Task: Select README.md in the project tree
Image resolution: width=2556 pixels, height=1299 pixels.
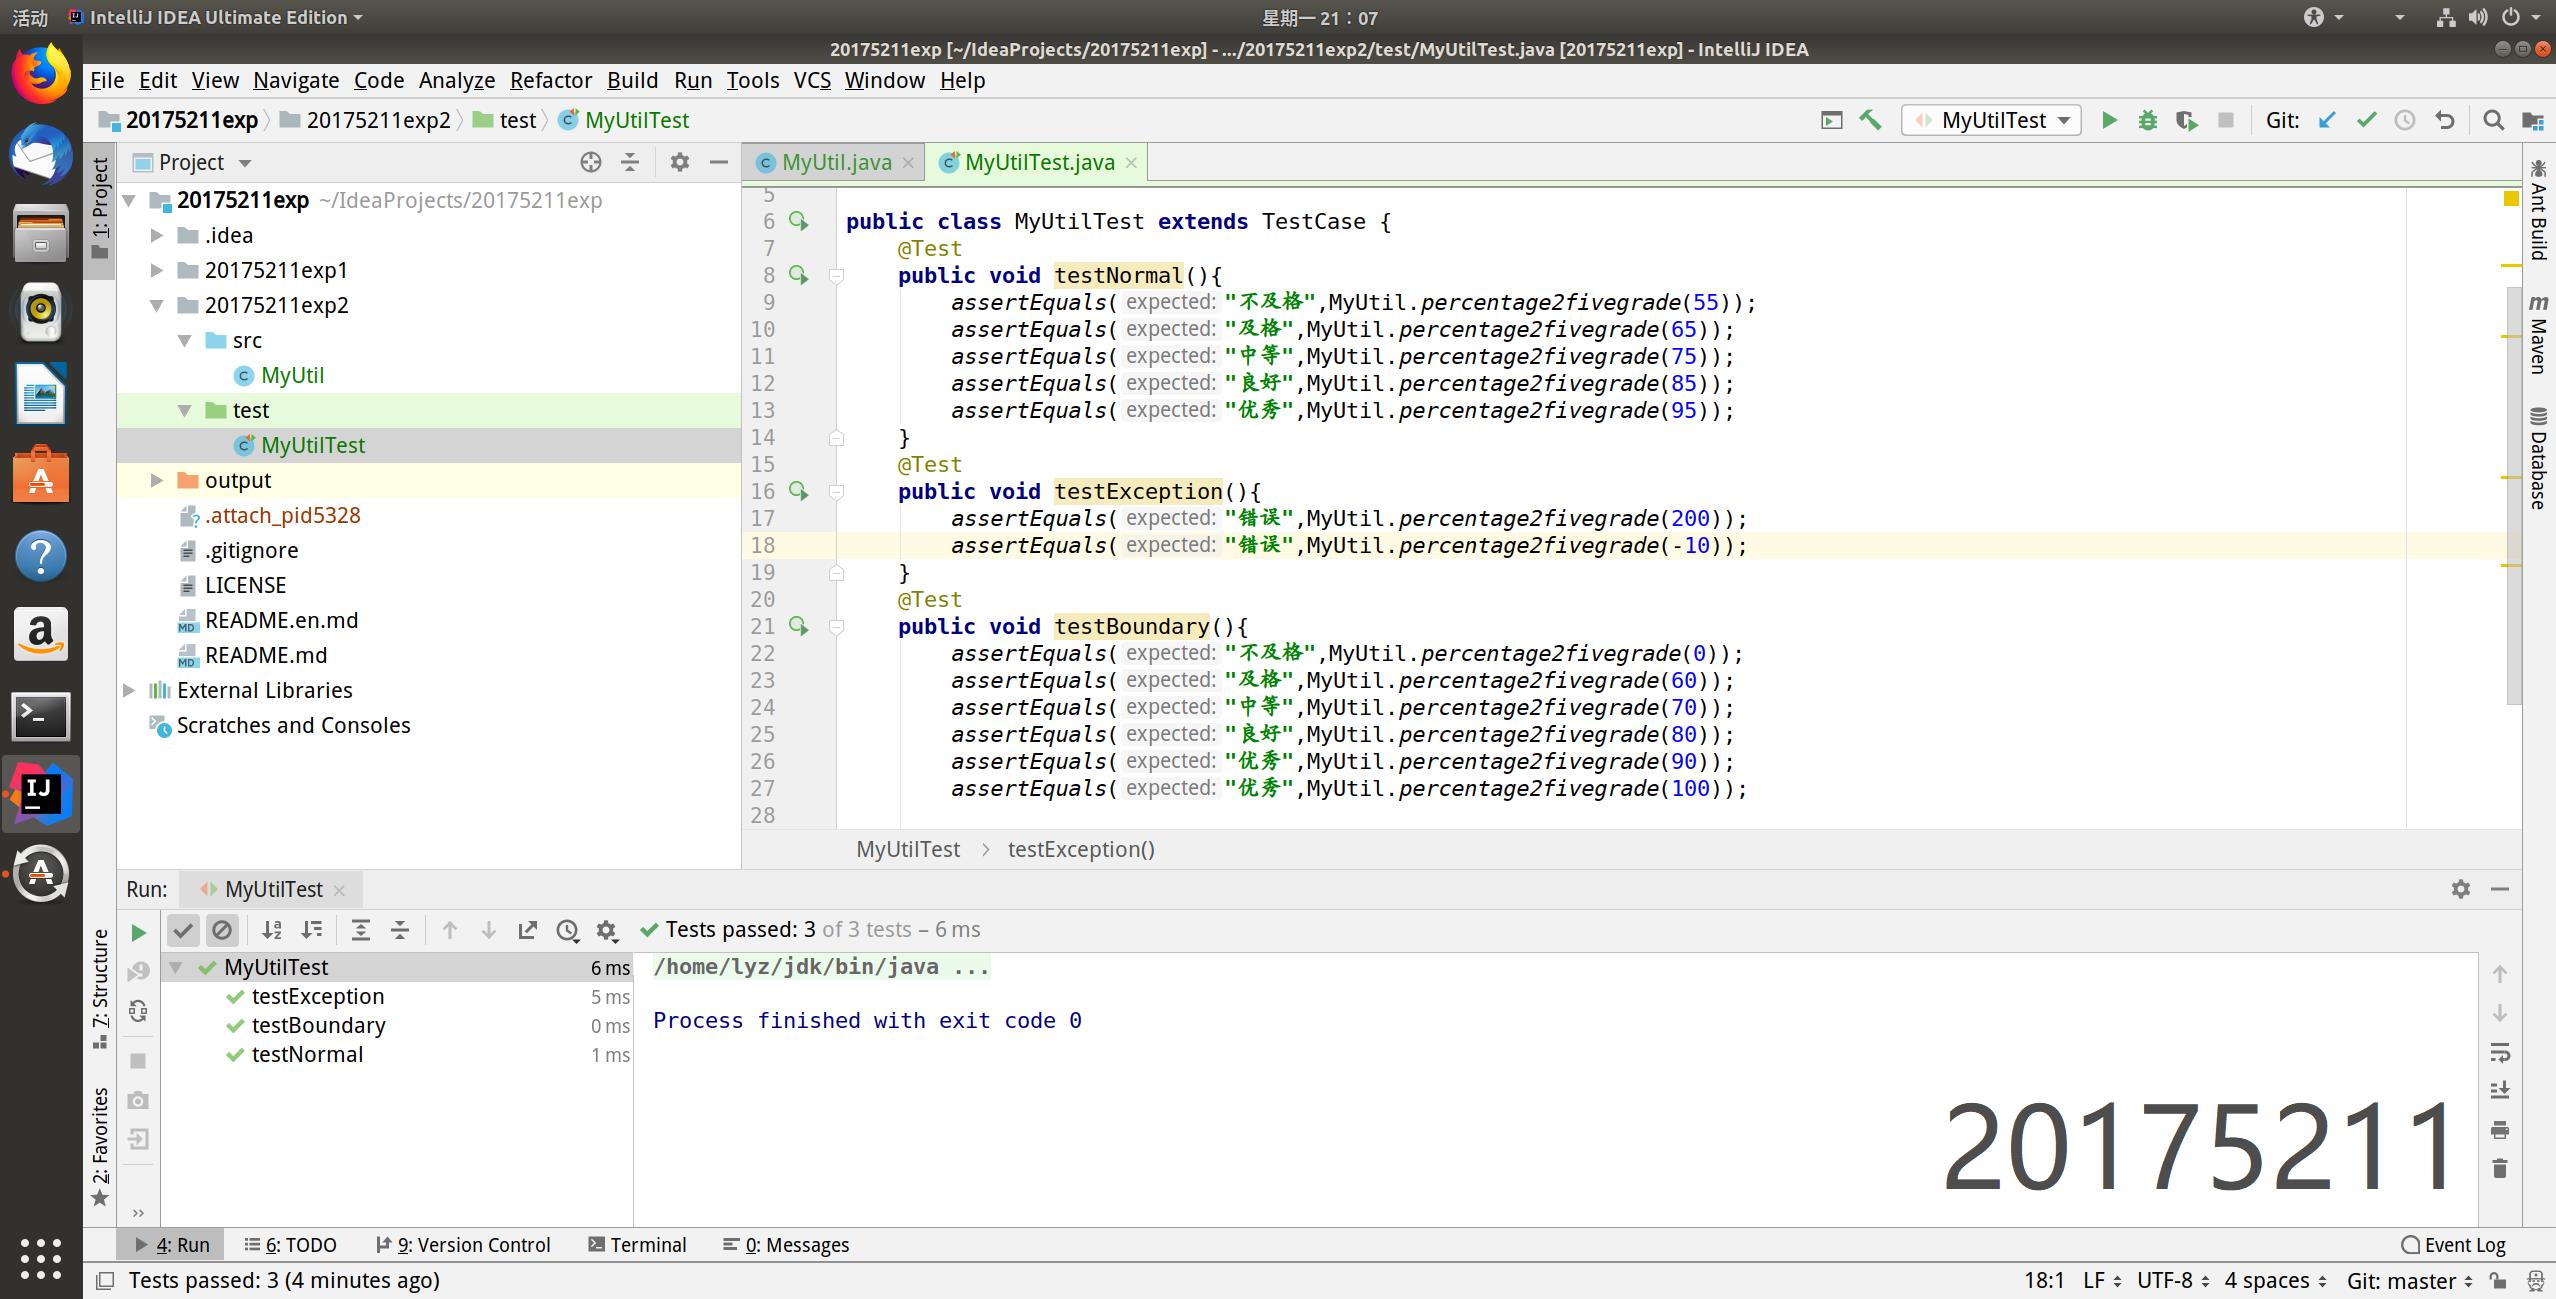Action: tap(266, 656)
